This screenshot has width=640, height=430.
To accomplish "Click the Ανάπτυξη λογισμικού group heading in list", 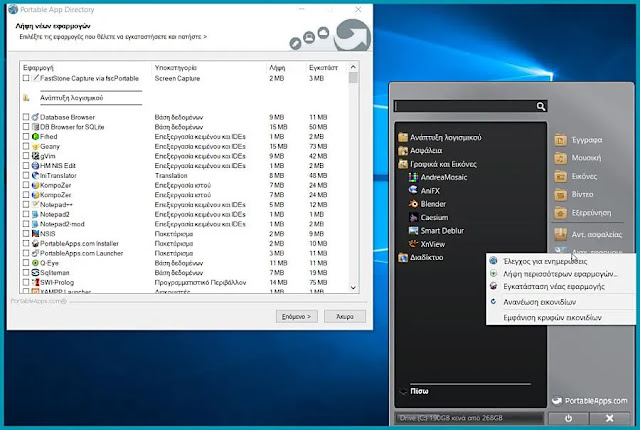I will 71,98.
